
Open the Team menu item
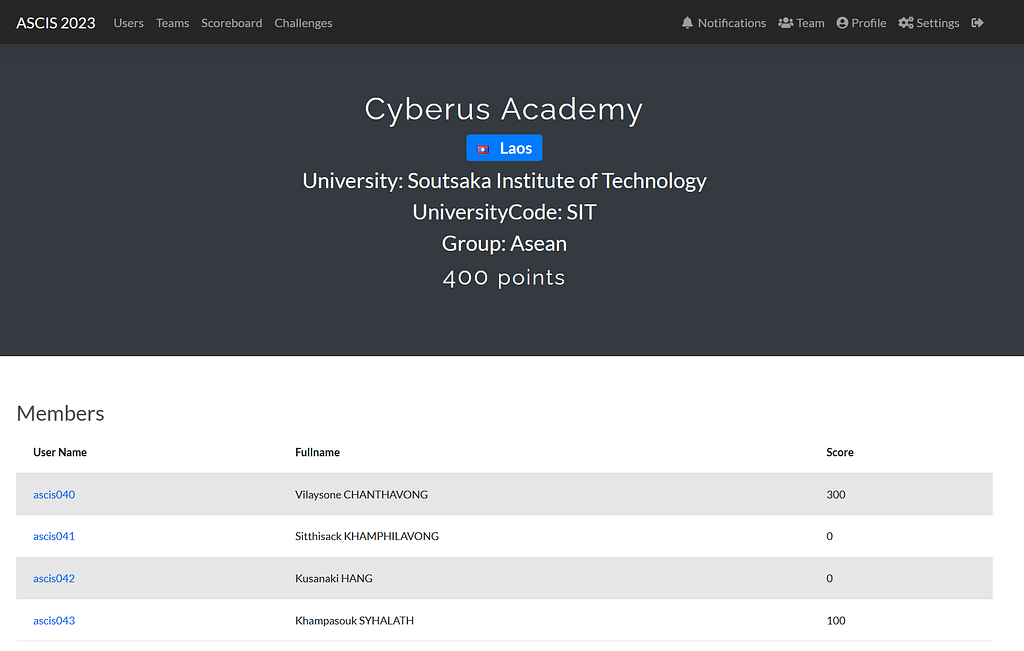coord(801,23)
